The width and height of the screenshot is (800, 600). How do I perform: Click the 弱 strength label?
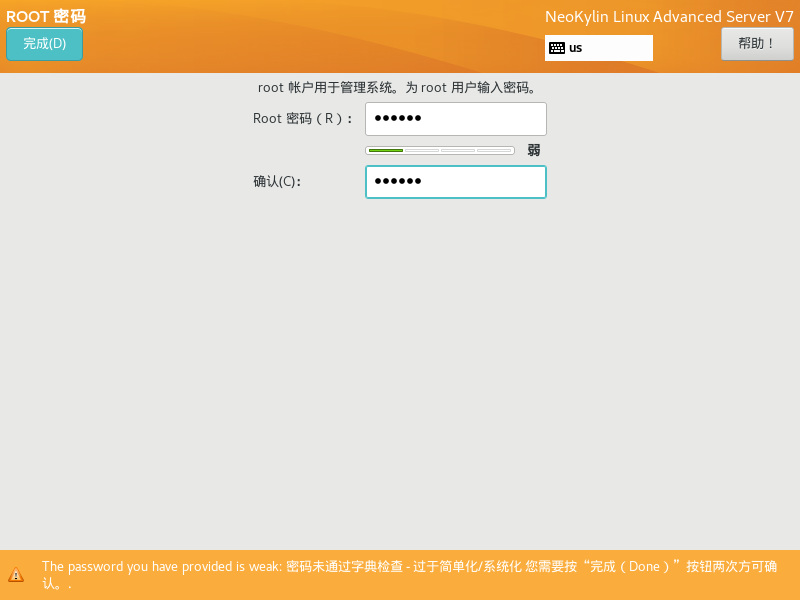(534, 150)
